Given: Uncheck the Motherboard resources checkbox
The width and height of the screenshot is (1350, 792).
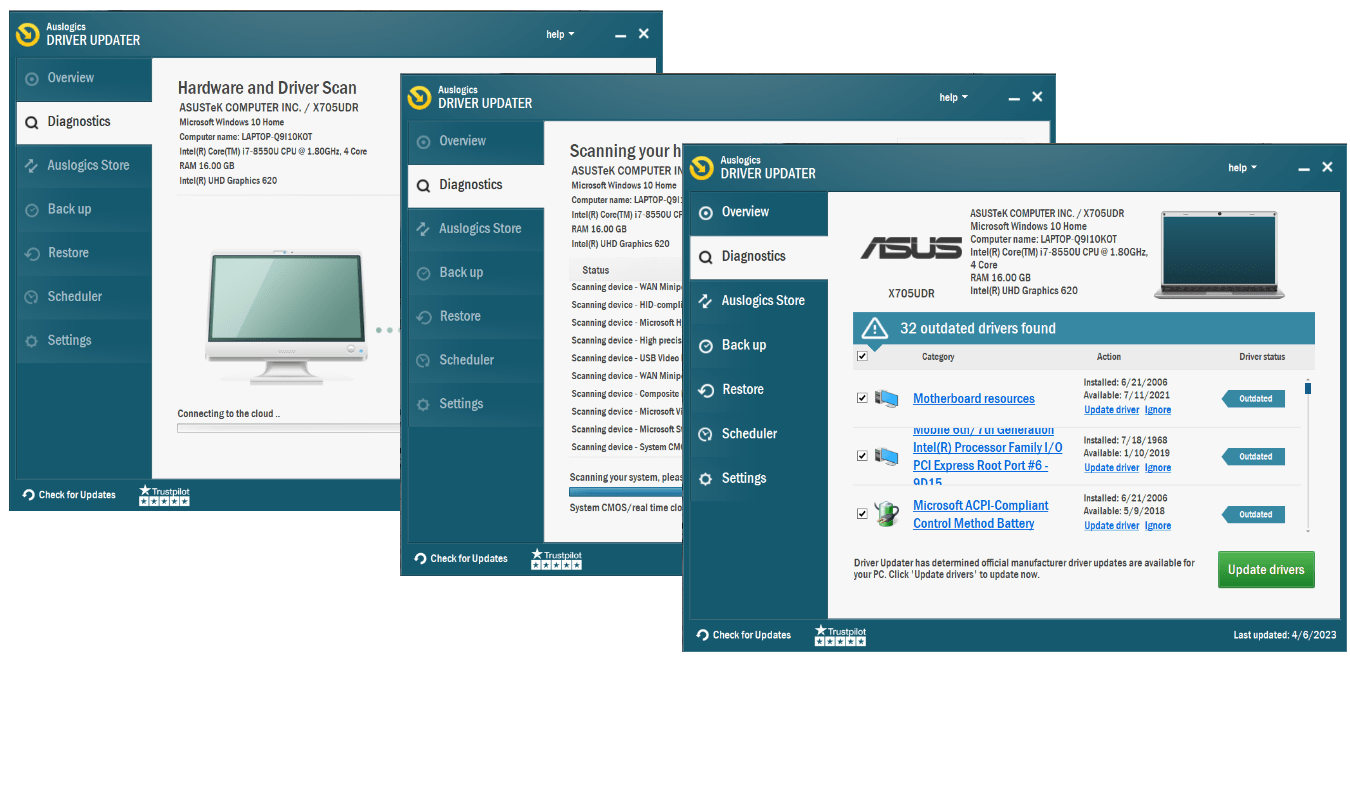Looking at the screenshot, I should click(862, 398).
